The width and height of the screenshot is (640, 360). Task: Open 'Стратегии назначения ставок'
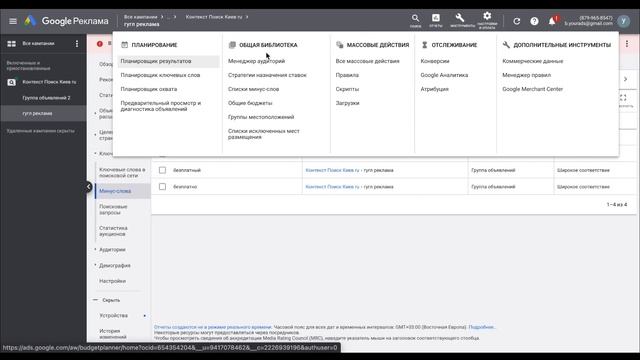tap(267, 75)
